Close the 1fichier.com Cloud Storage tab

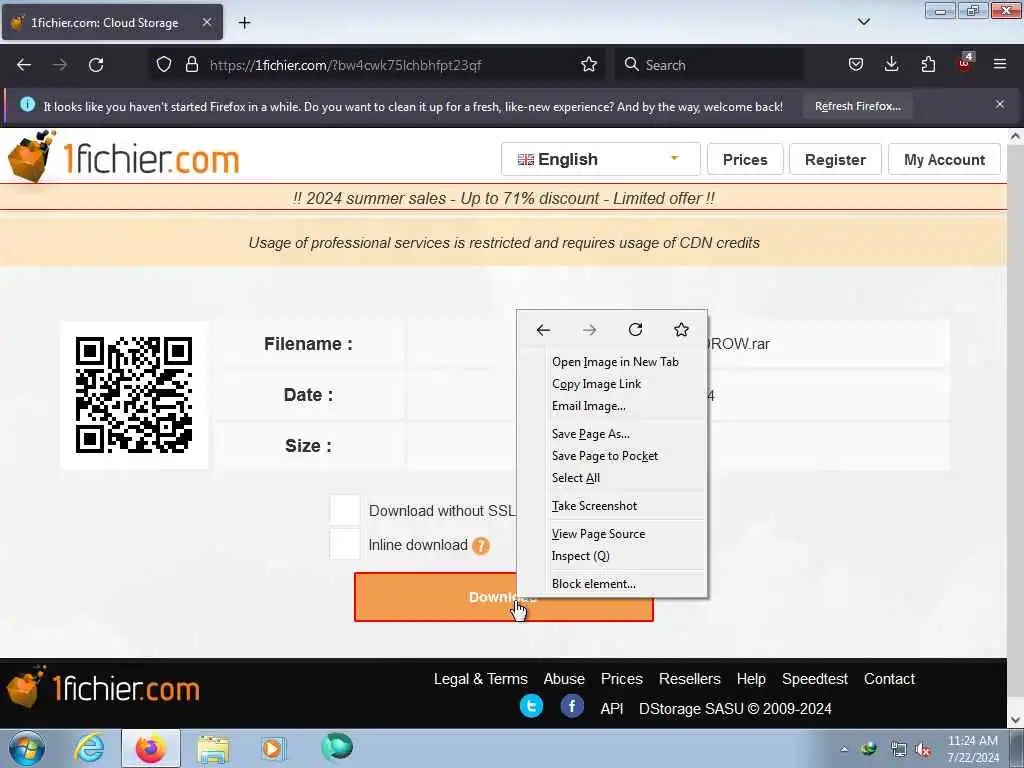coord(206,22)
